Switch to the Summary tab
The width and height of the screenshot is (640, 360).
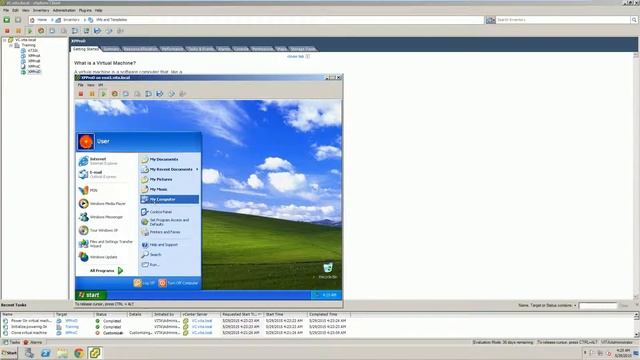click(111, 49)
